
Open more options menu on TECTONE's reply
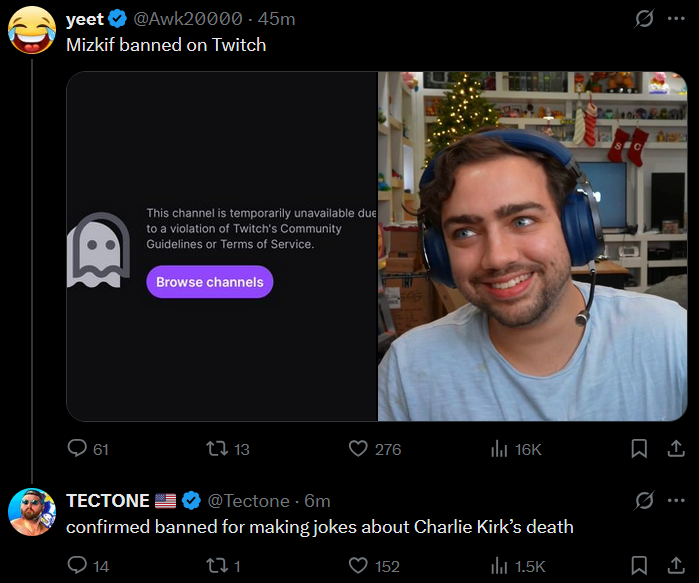click(x=677, y=500)
